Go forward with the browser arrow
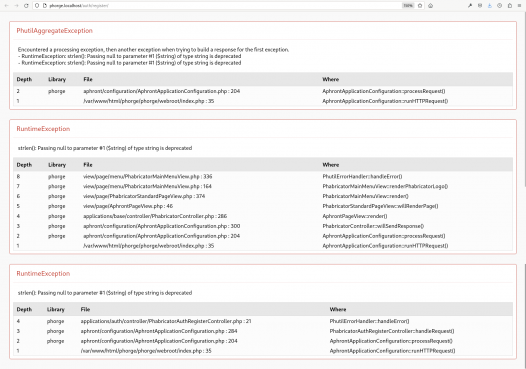The image size is (526, 369). point(16,6)
